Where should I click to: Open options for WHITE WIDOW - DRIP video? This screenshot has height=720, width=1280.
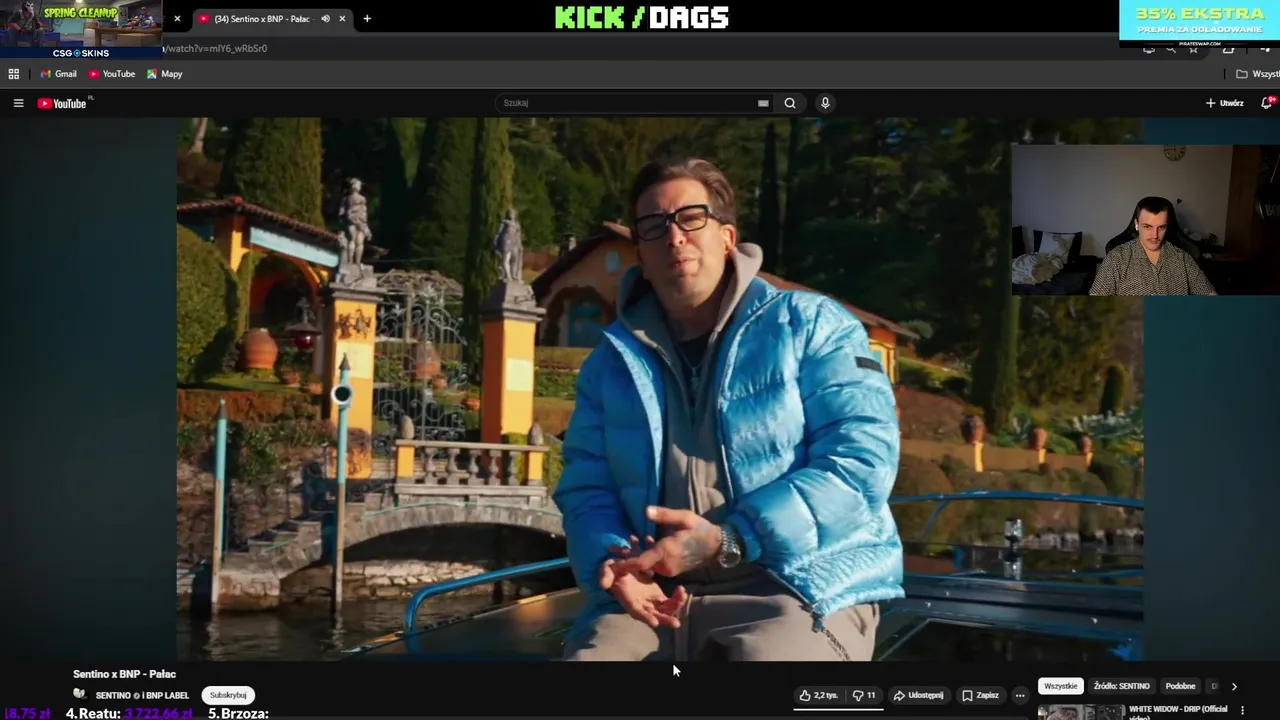pos(1243,710)
